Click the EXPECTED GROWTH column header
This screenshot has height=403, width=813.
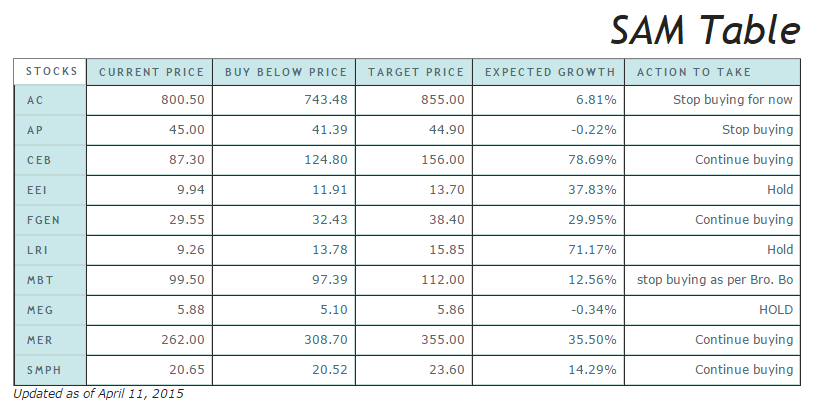click(549, 72)
